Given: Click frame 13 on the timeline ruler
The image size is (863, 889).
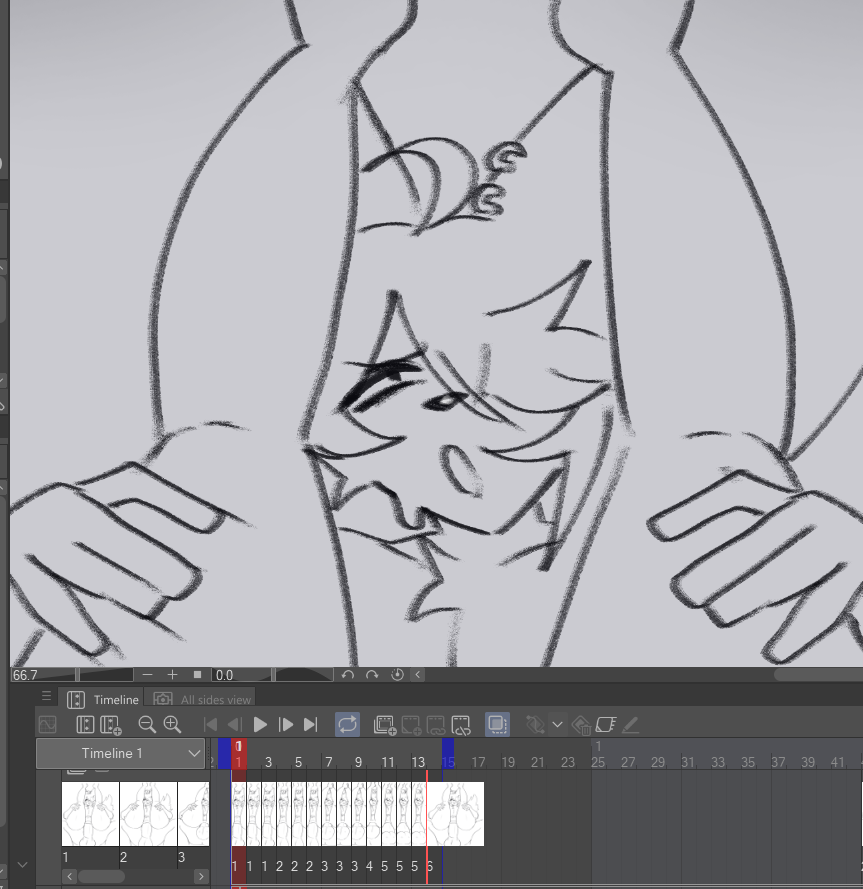Looking at the screenshot, I should coord(418,762).
